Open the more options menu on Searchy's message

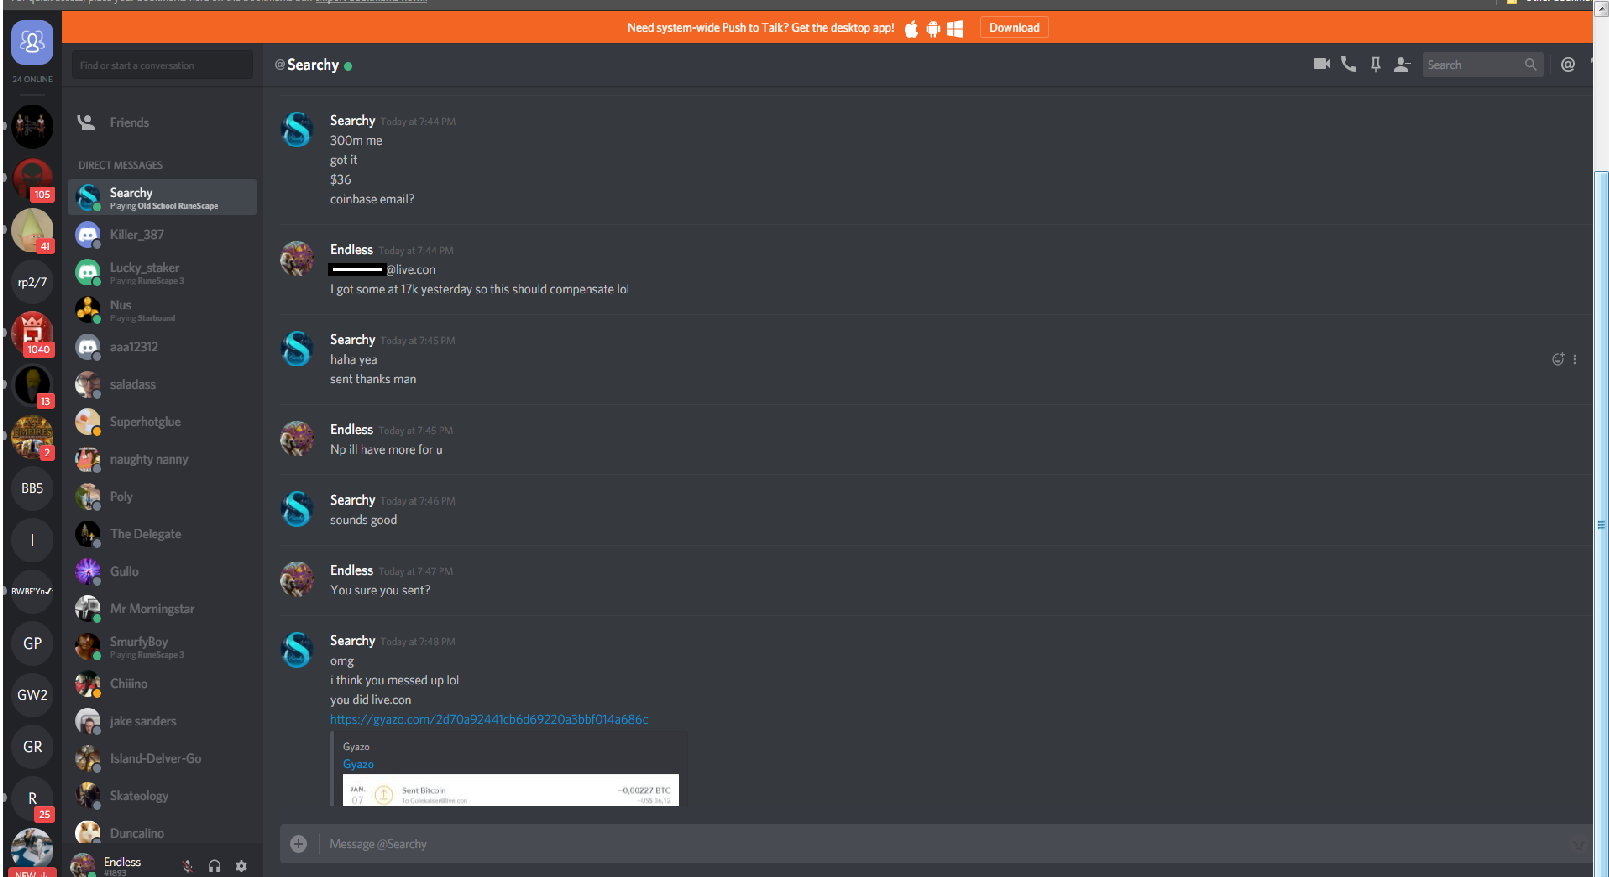1575,359
